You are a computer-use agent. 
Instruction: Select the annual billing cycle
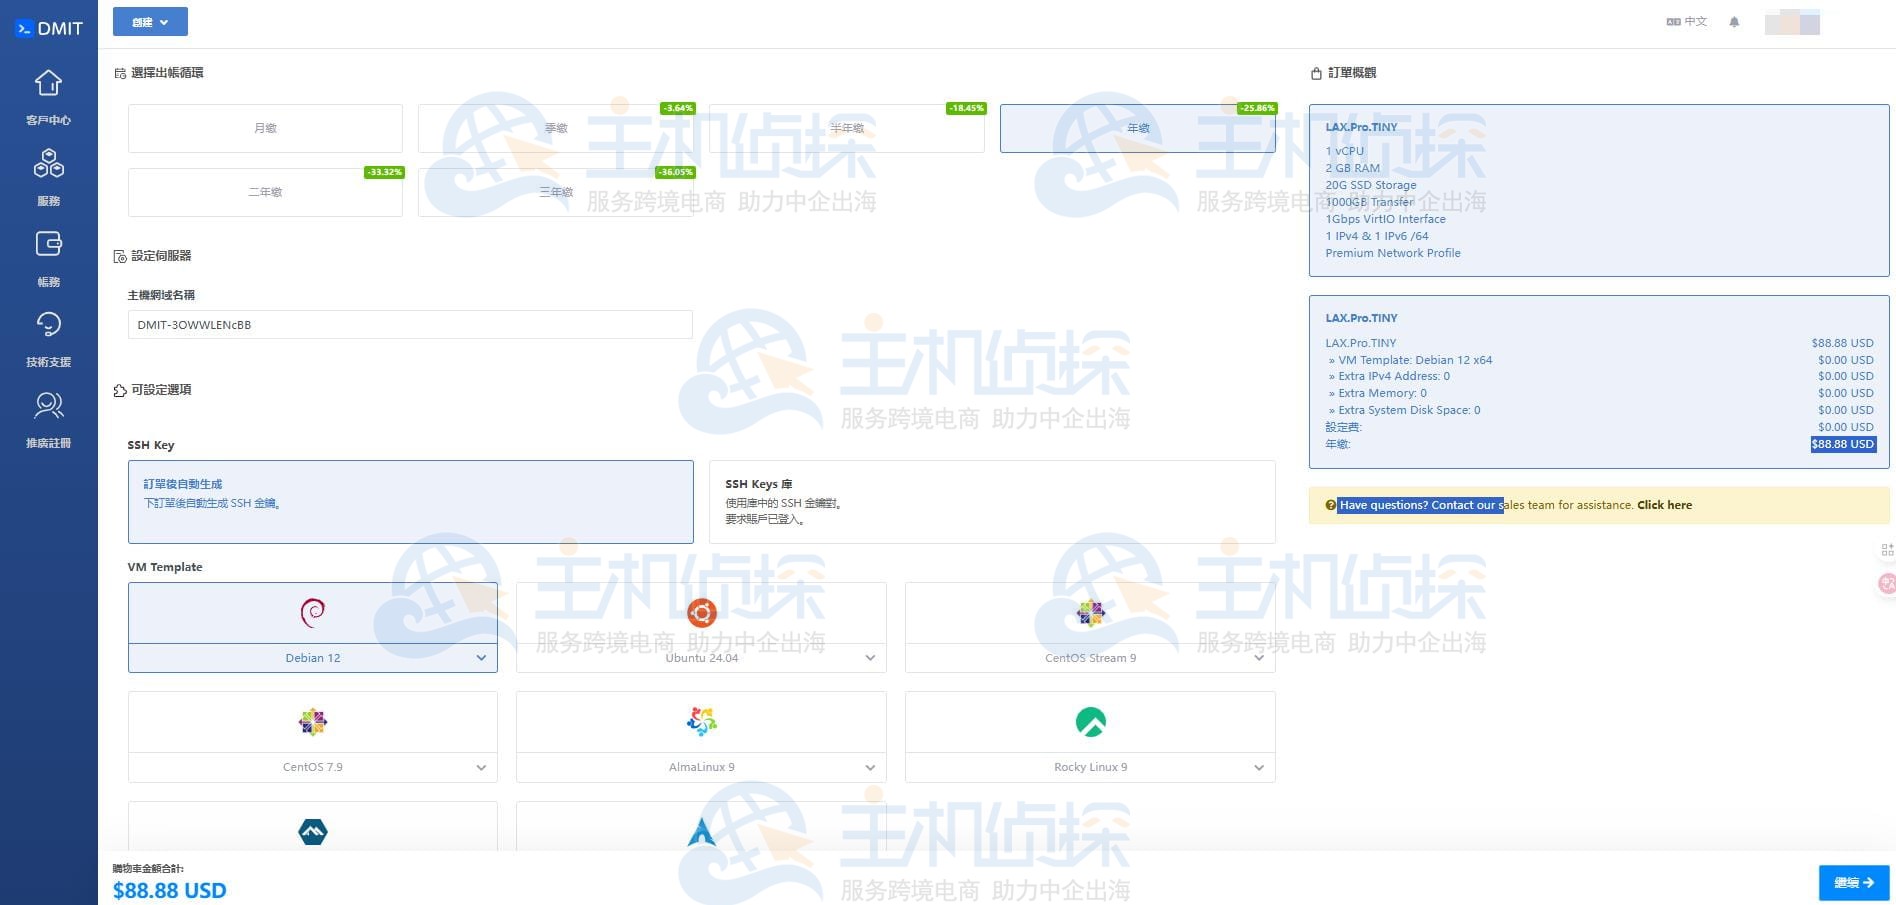tap(1138, 128)
